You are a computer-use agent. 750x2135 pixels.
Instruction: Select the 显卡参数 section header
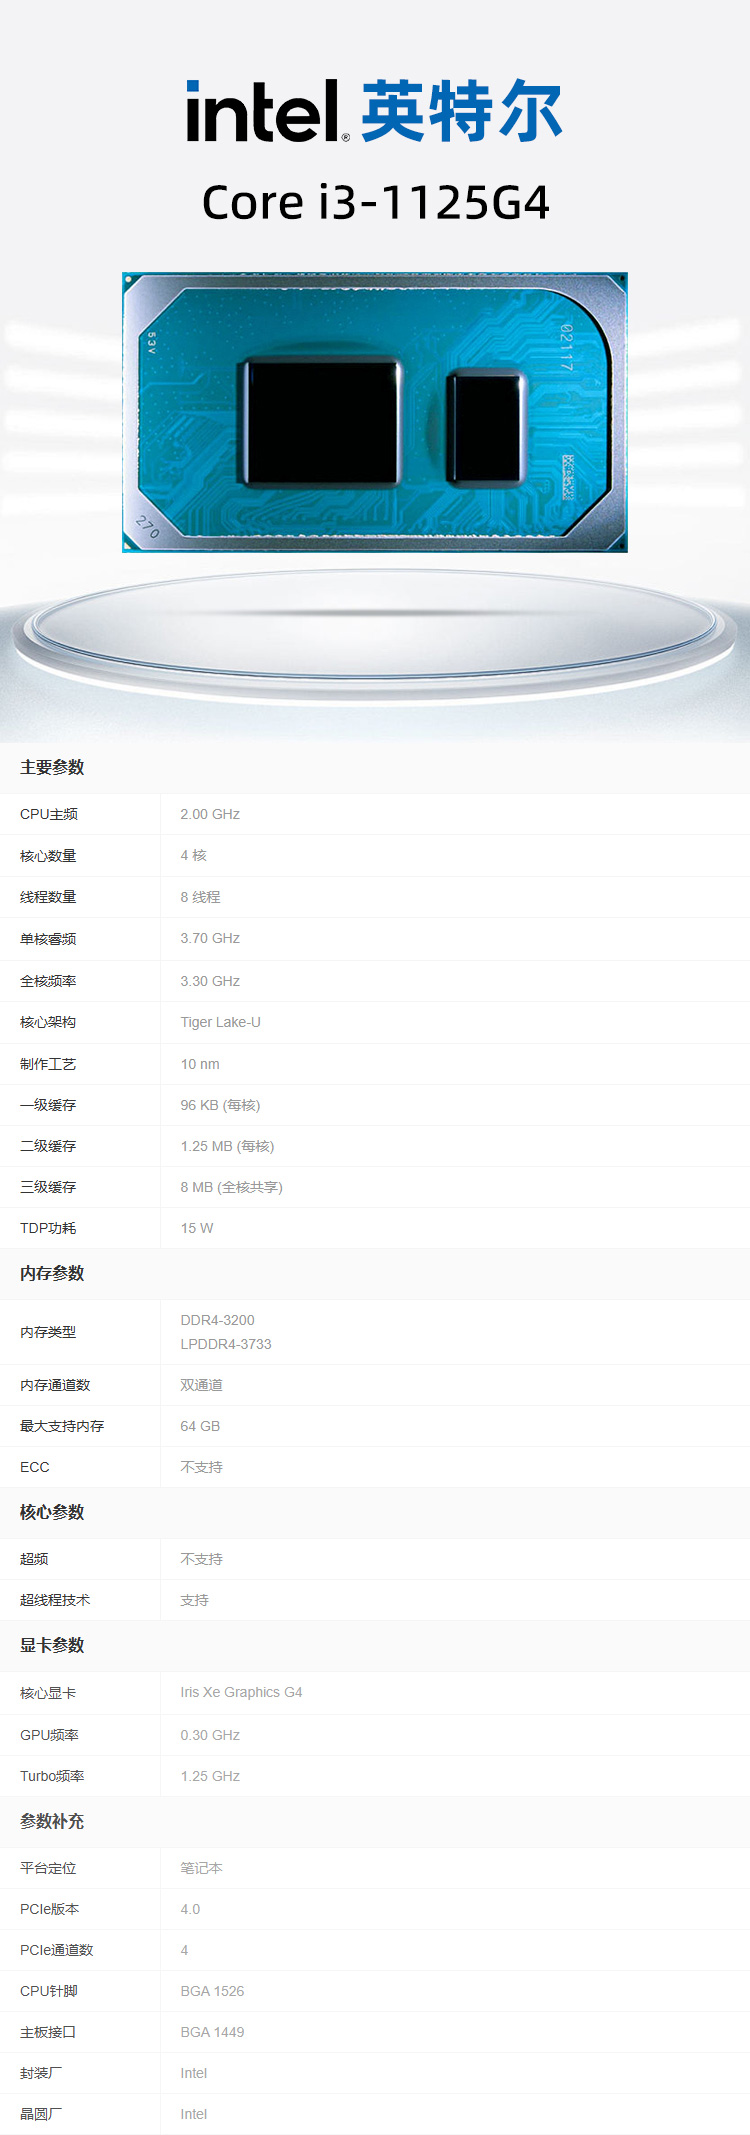point(52,1645)
